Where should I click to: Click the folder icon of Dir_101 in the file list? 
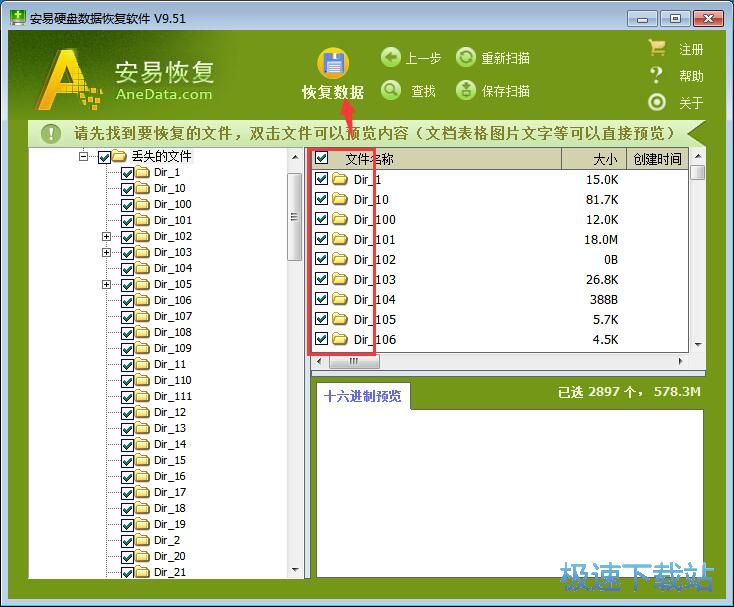[340, 239]
